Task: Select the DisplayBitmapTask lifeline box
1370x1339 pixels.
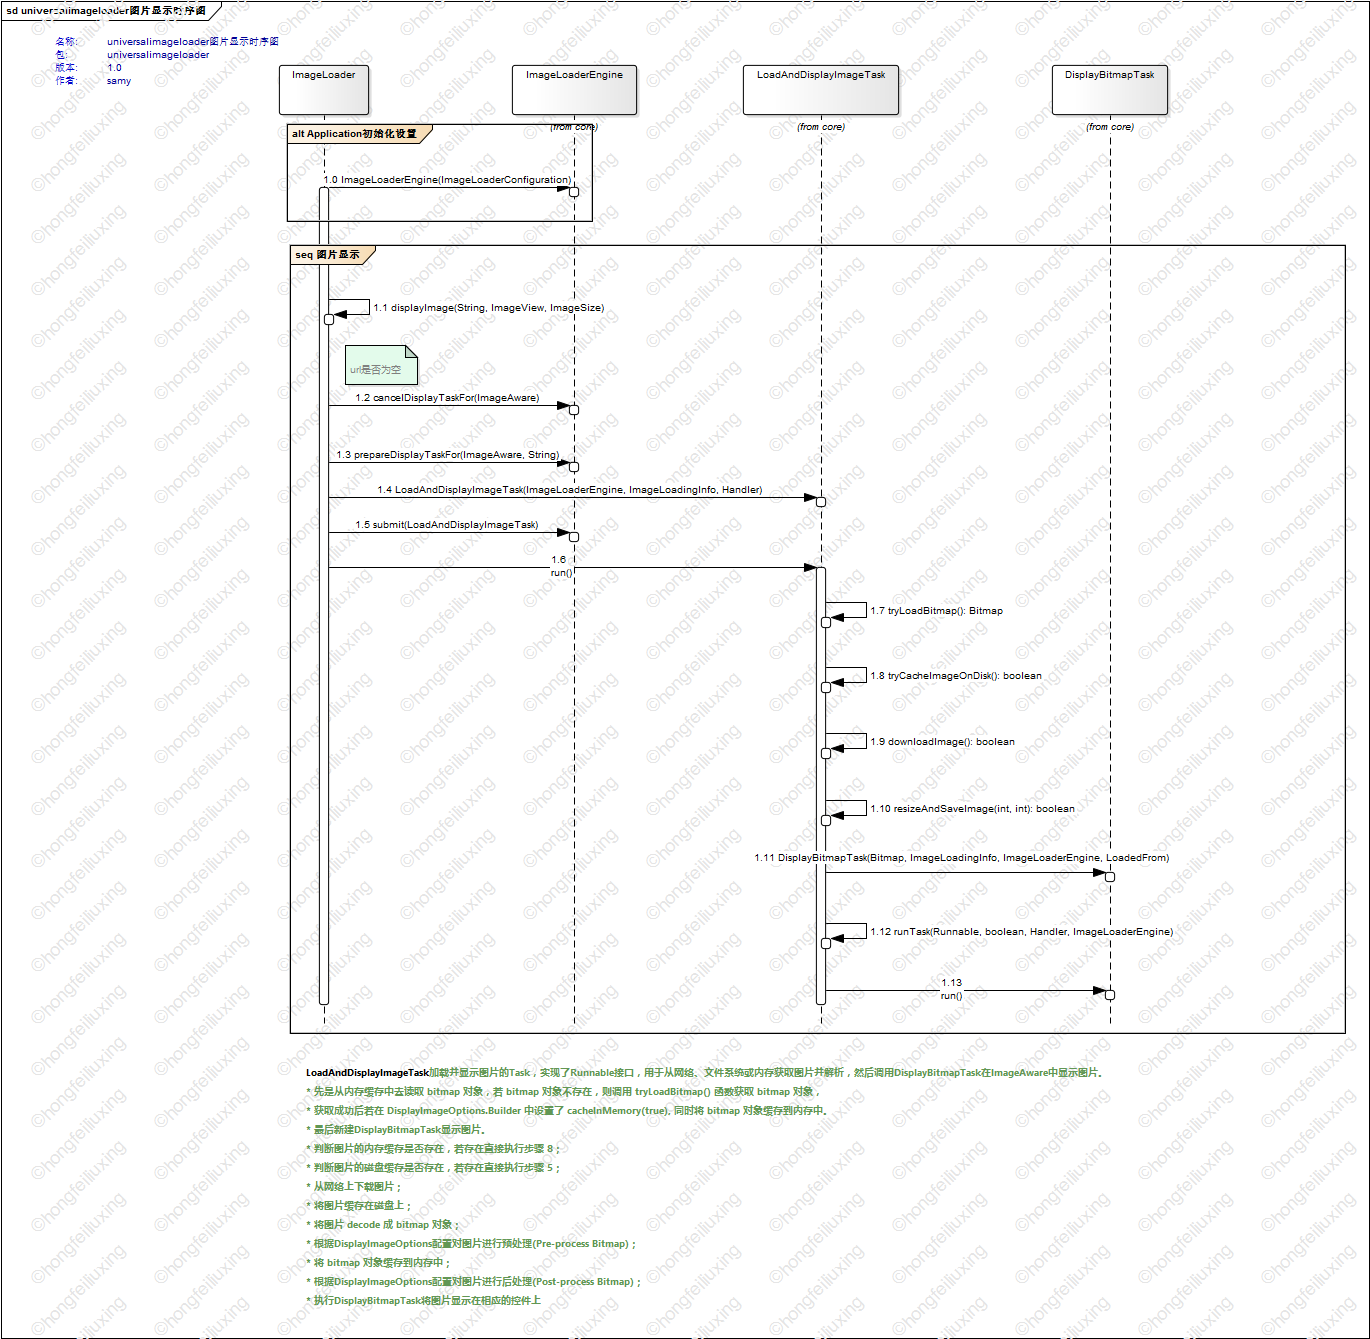Action: (x=1109, y=89)
